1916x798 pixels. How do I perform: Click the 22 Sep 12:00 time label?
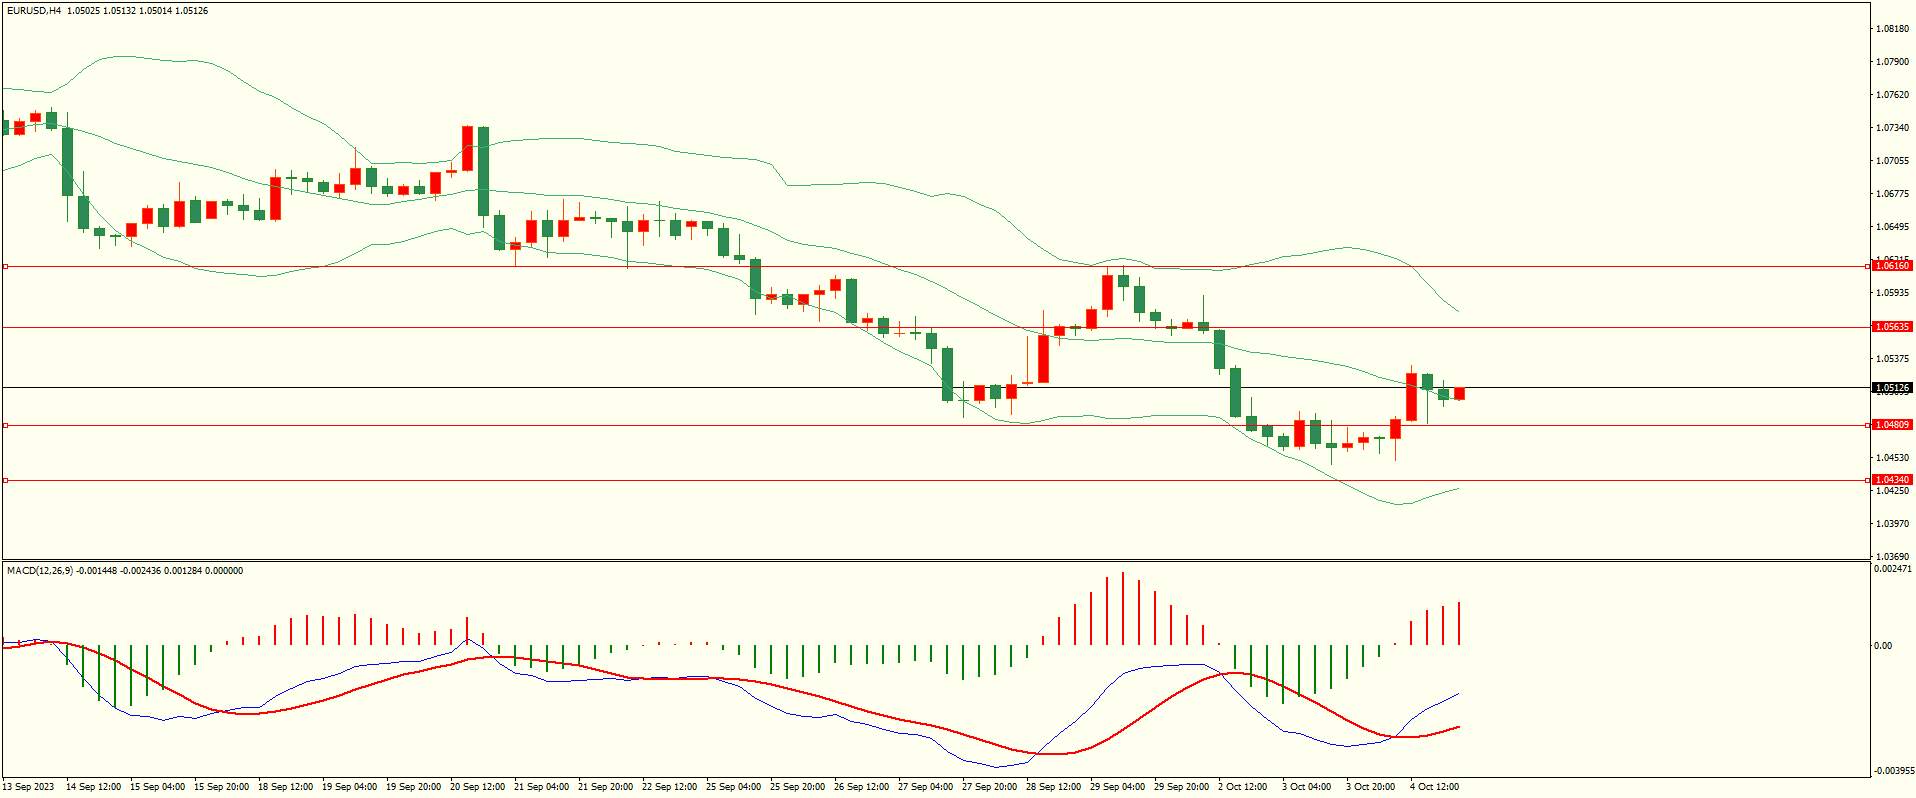(669, 787)
